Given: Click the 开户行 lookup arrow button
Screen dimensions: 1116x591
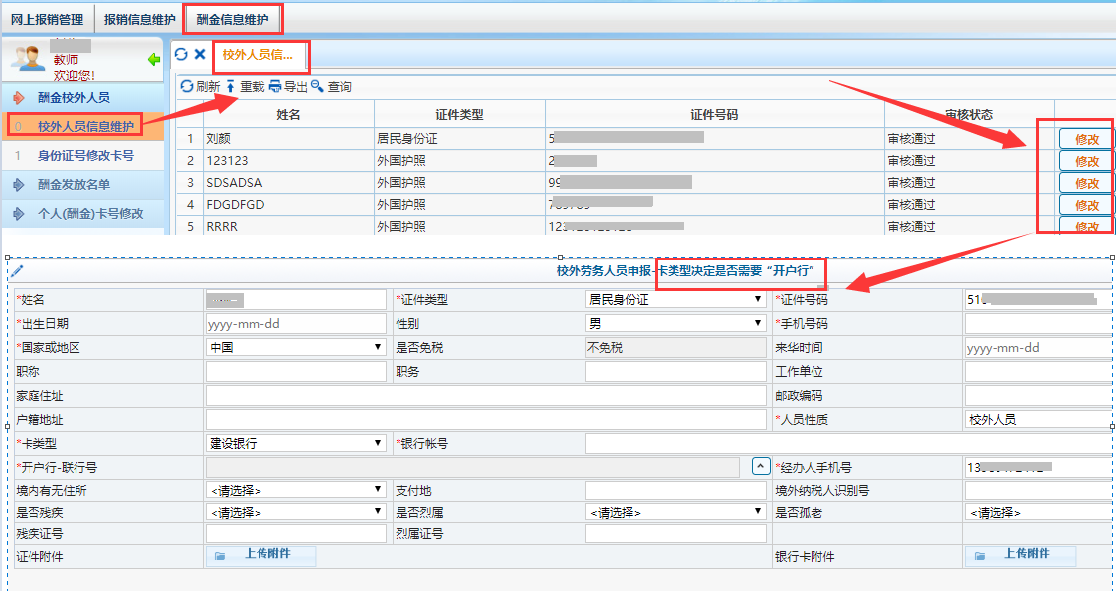Looking at the screenshot, I should click(760, 467).
